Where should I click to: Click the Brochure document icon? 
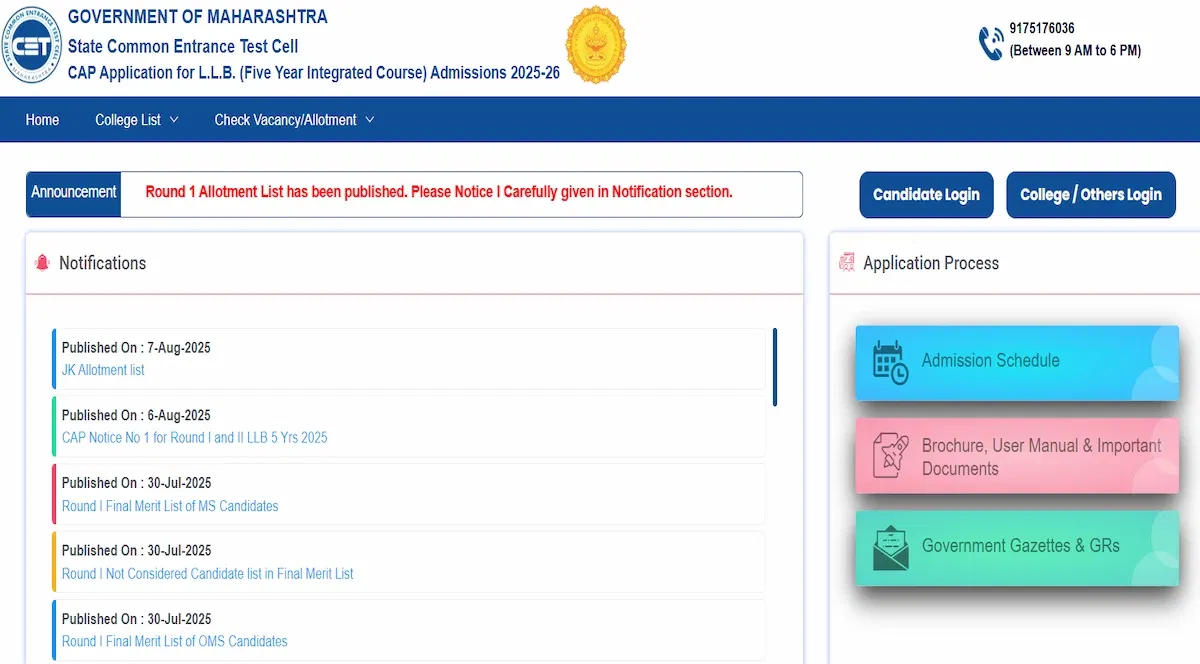[x=890, y=455]
